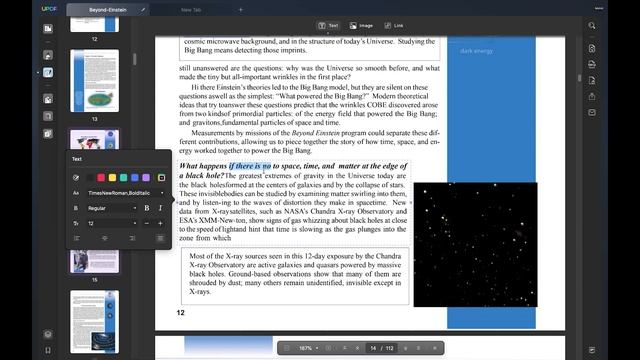Open the Page Tools icon in left sidebar

48,134
